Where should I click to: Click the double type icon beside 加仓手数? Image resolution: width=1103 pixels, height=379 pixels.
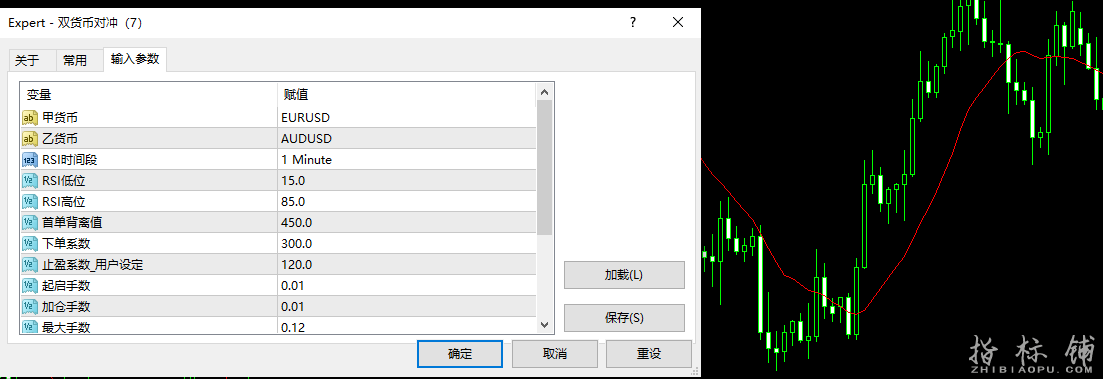pos(30,307)
